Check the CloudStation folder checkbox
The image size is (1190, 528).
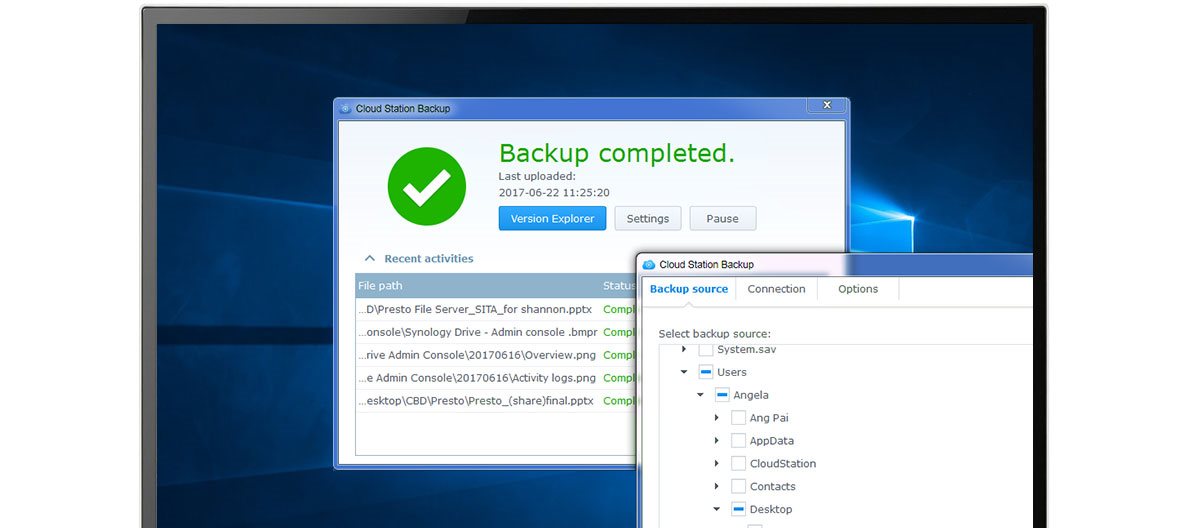pos(738,463)
